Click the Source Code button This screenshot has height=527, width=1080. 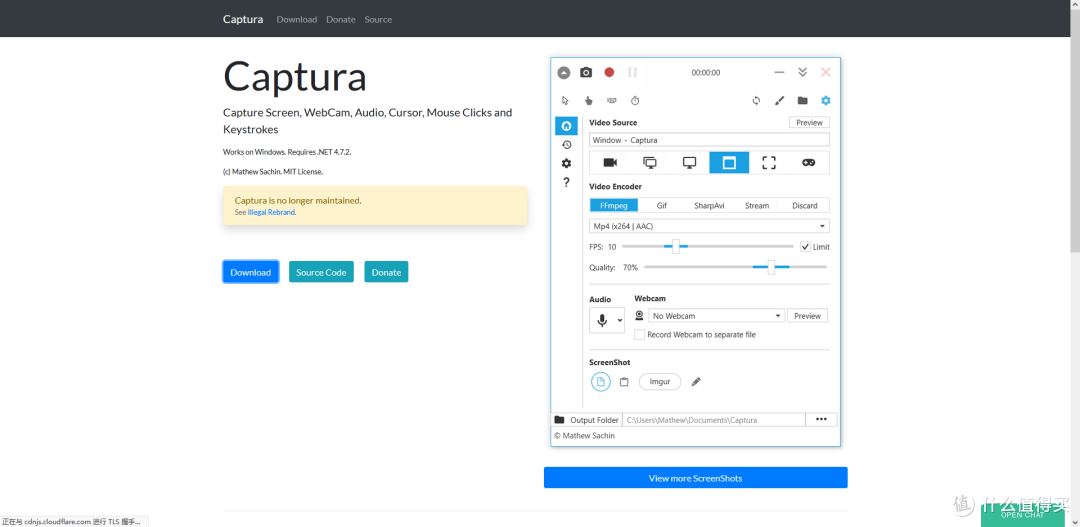point(321,272)
